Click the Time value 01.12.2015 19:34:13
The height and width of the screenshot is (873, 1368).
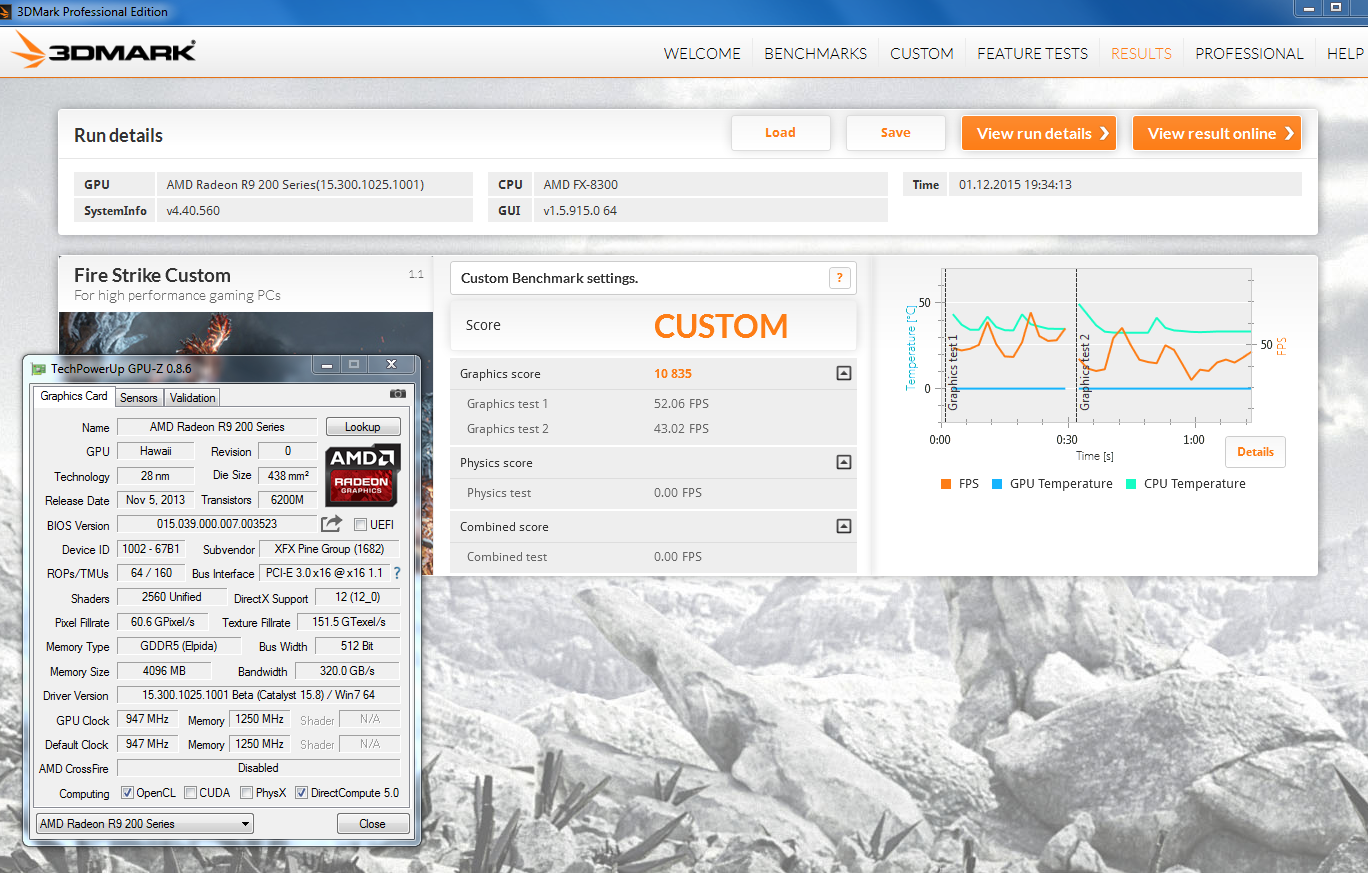(1015, 185)
